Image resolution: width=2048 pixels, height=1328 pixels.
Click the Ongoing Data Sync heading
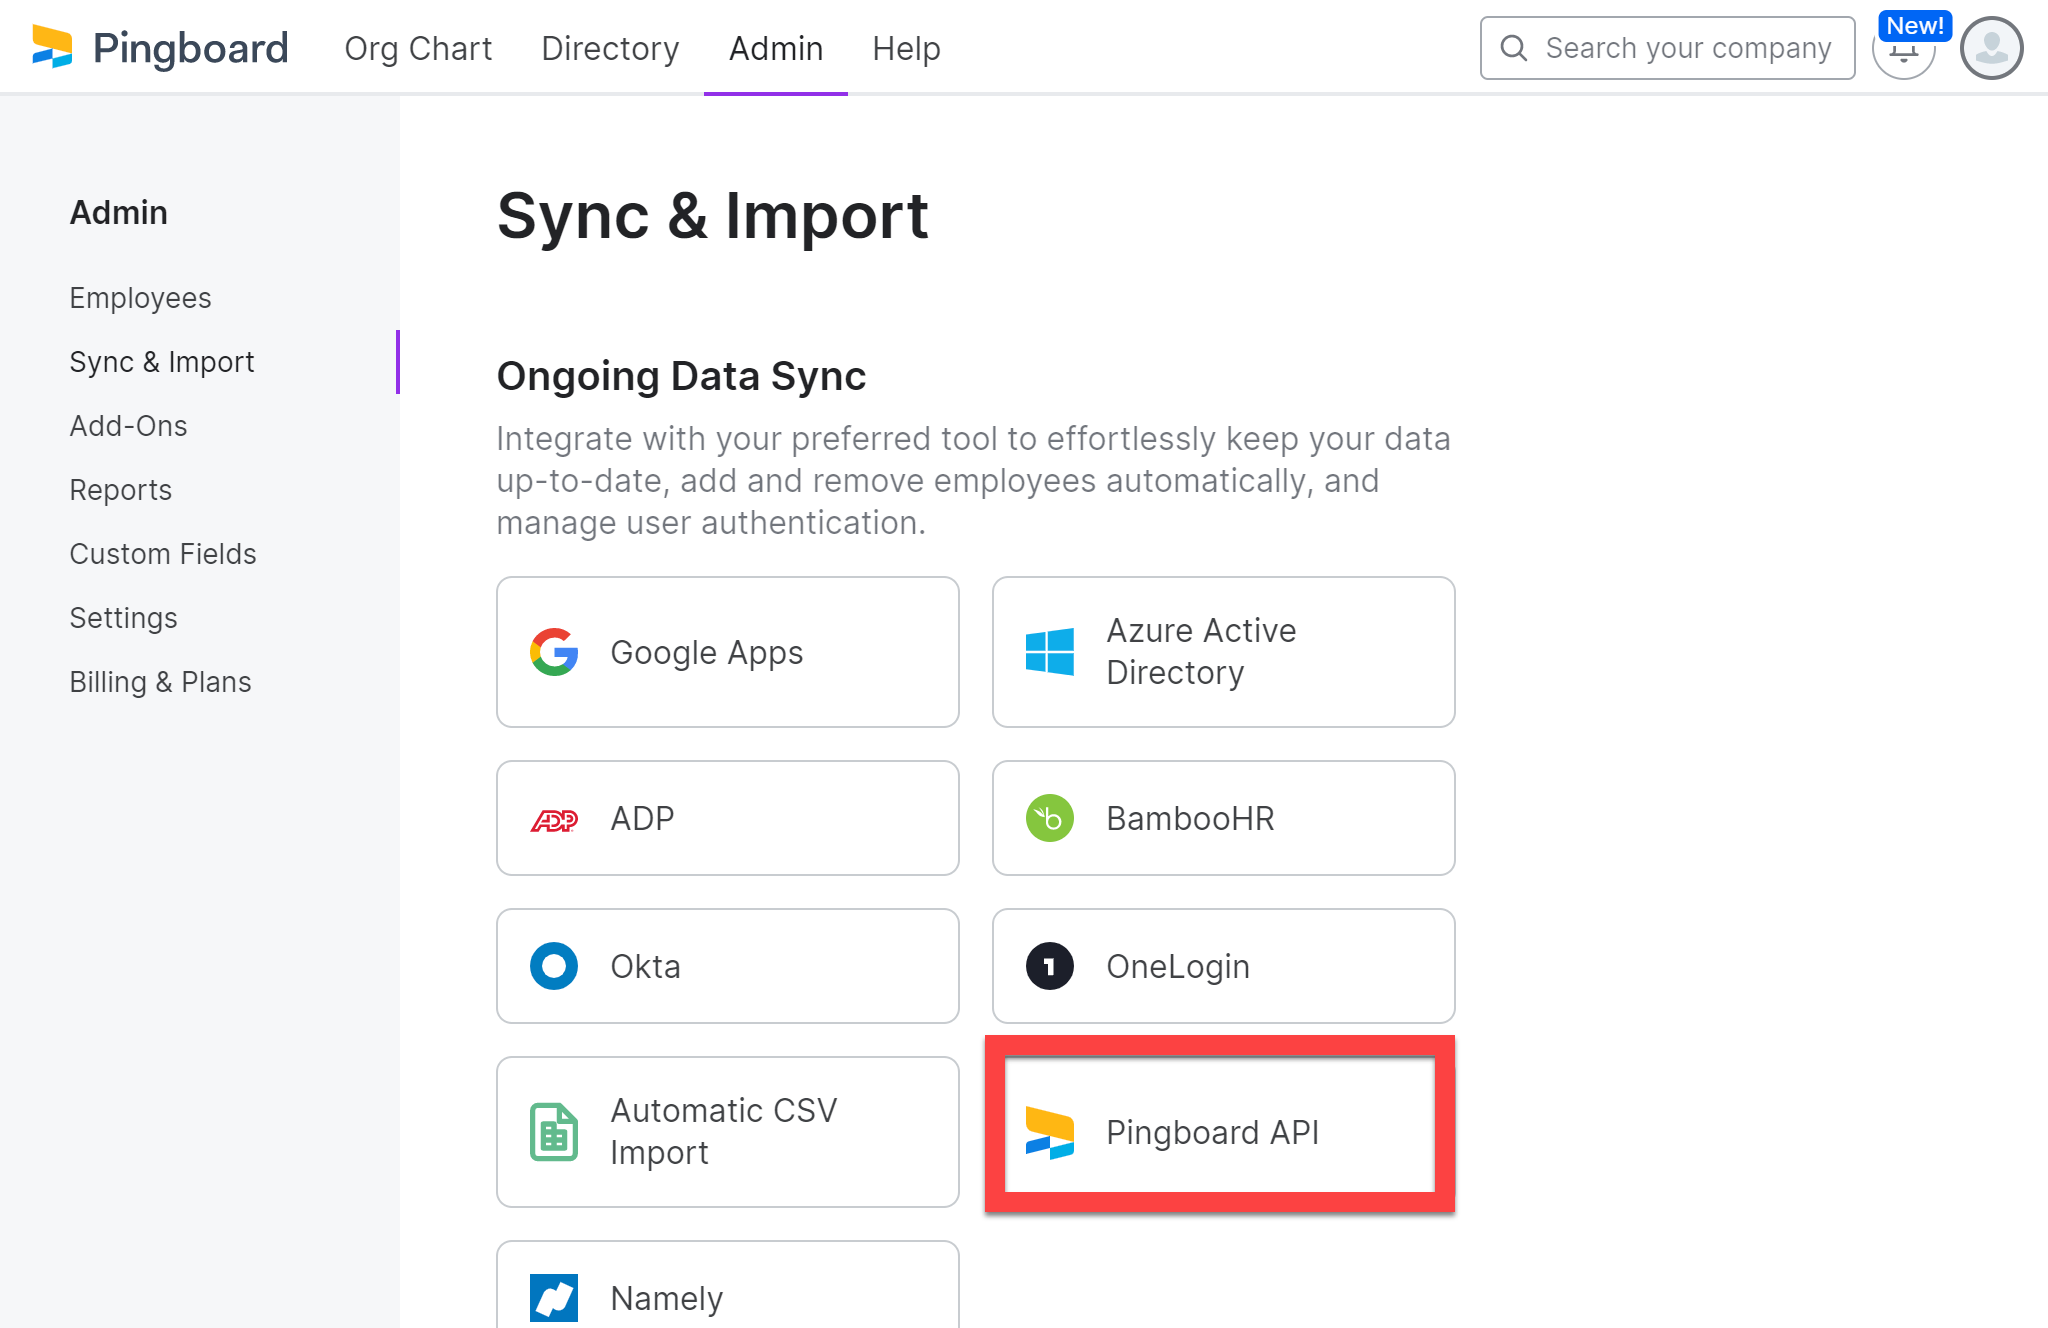[x=681, y=376]
